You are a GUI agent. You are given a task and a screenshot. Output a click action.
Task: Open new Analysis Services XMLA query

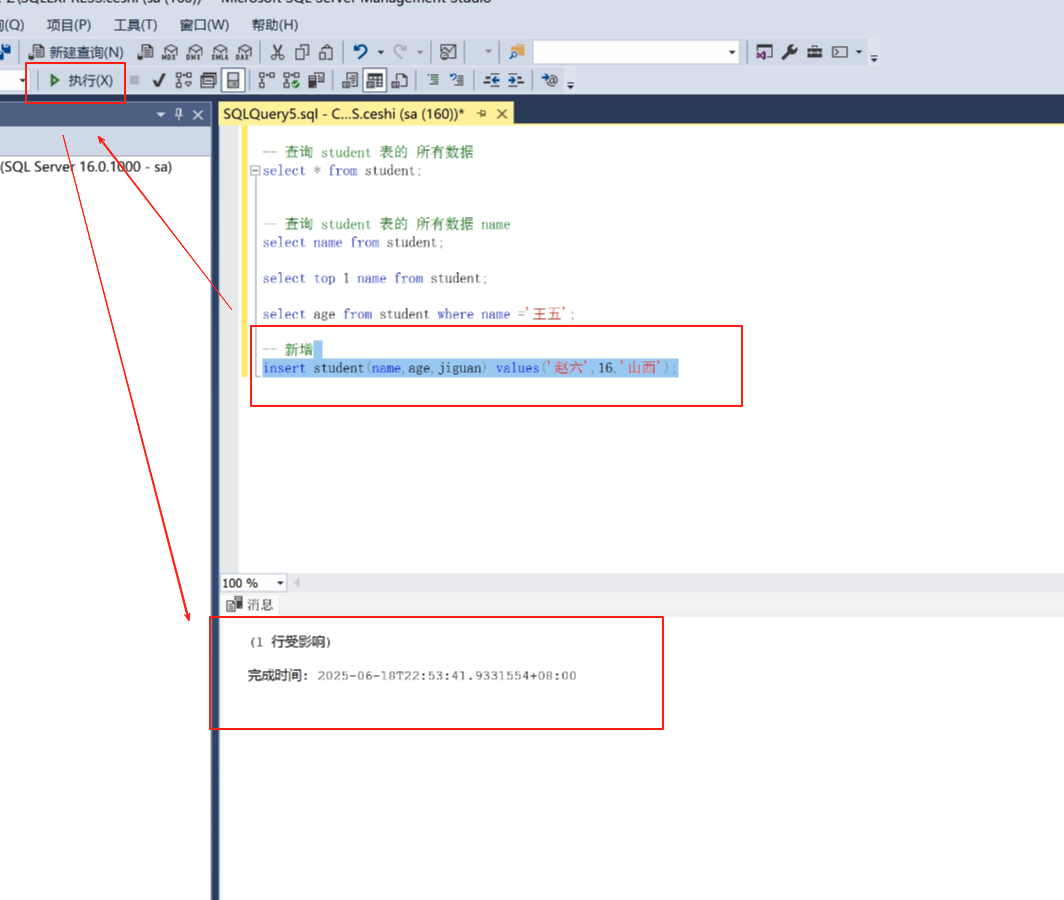click(220, 52)
